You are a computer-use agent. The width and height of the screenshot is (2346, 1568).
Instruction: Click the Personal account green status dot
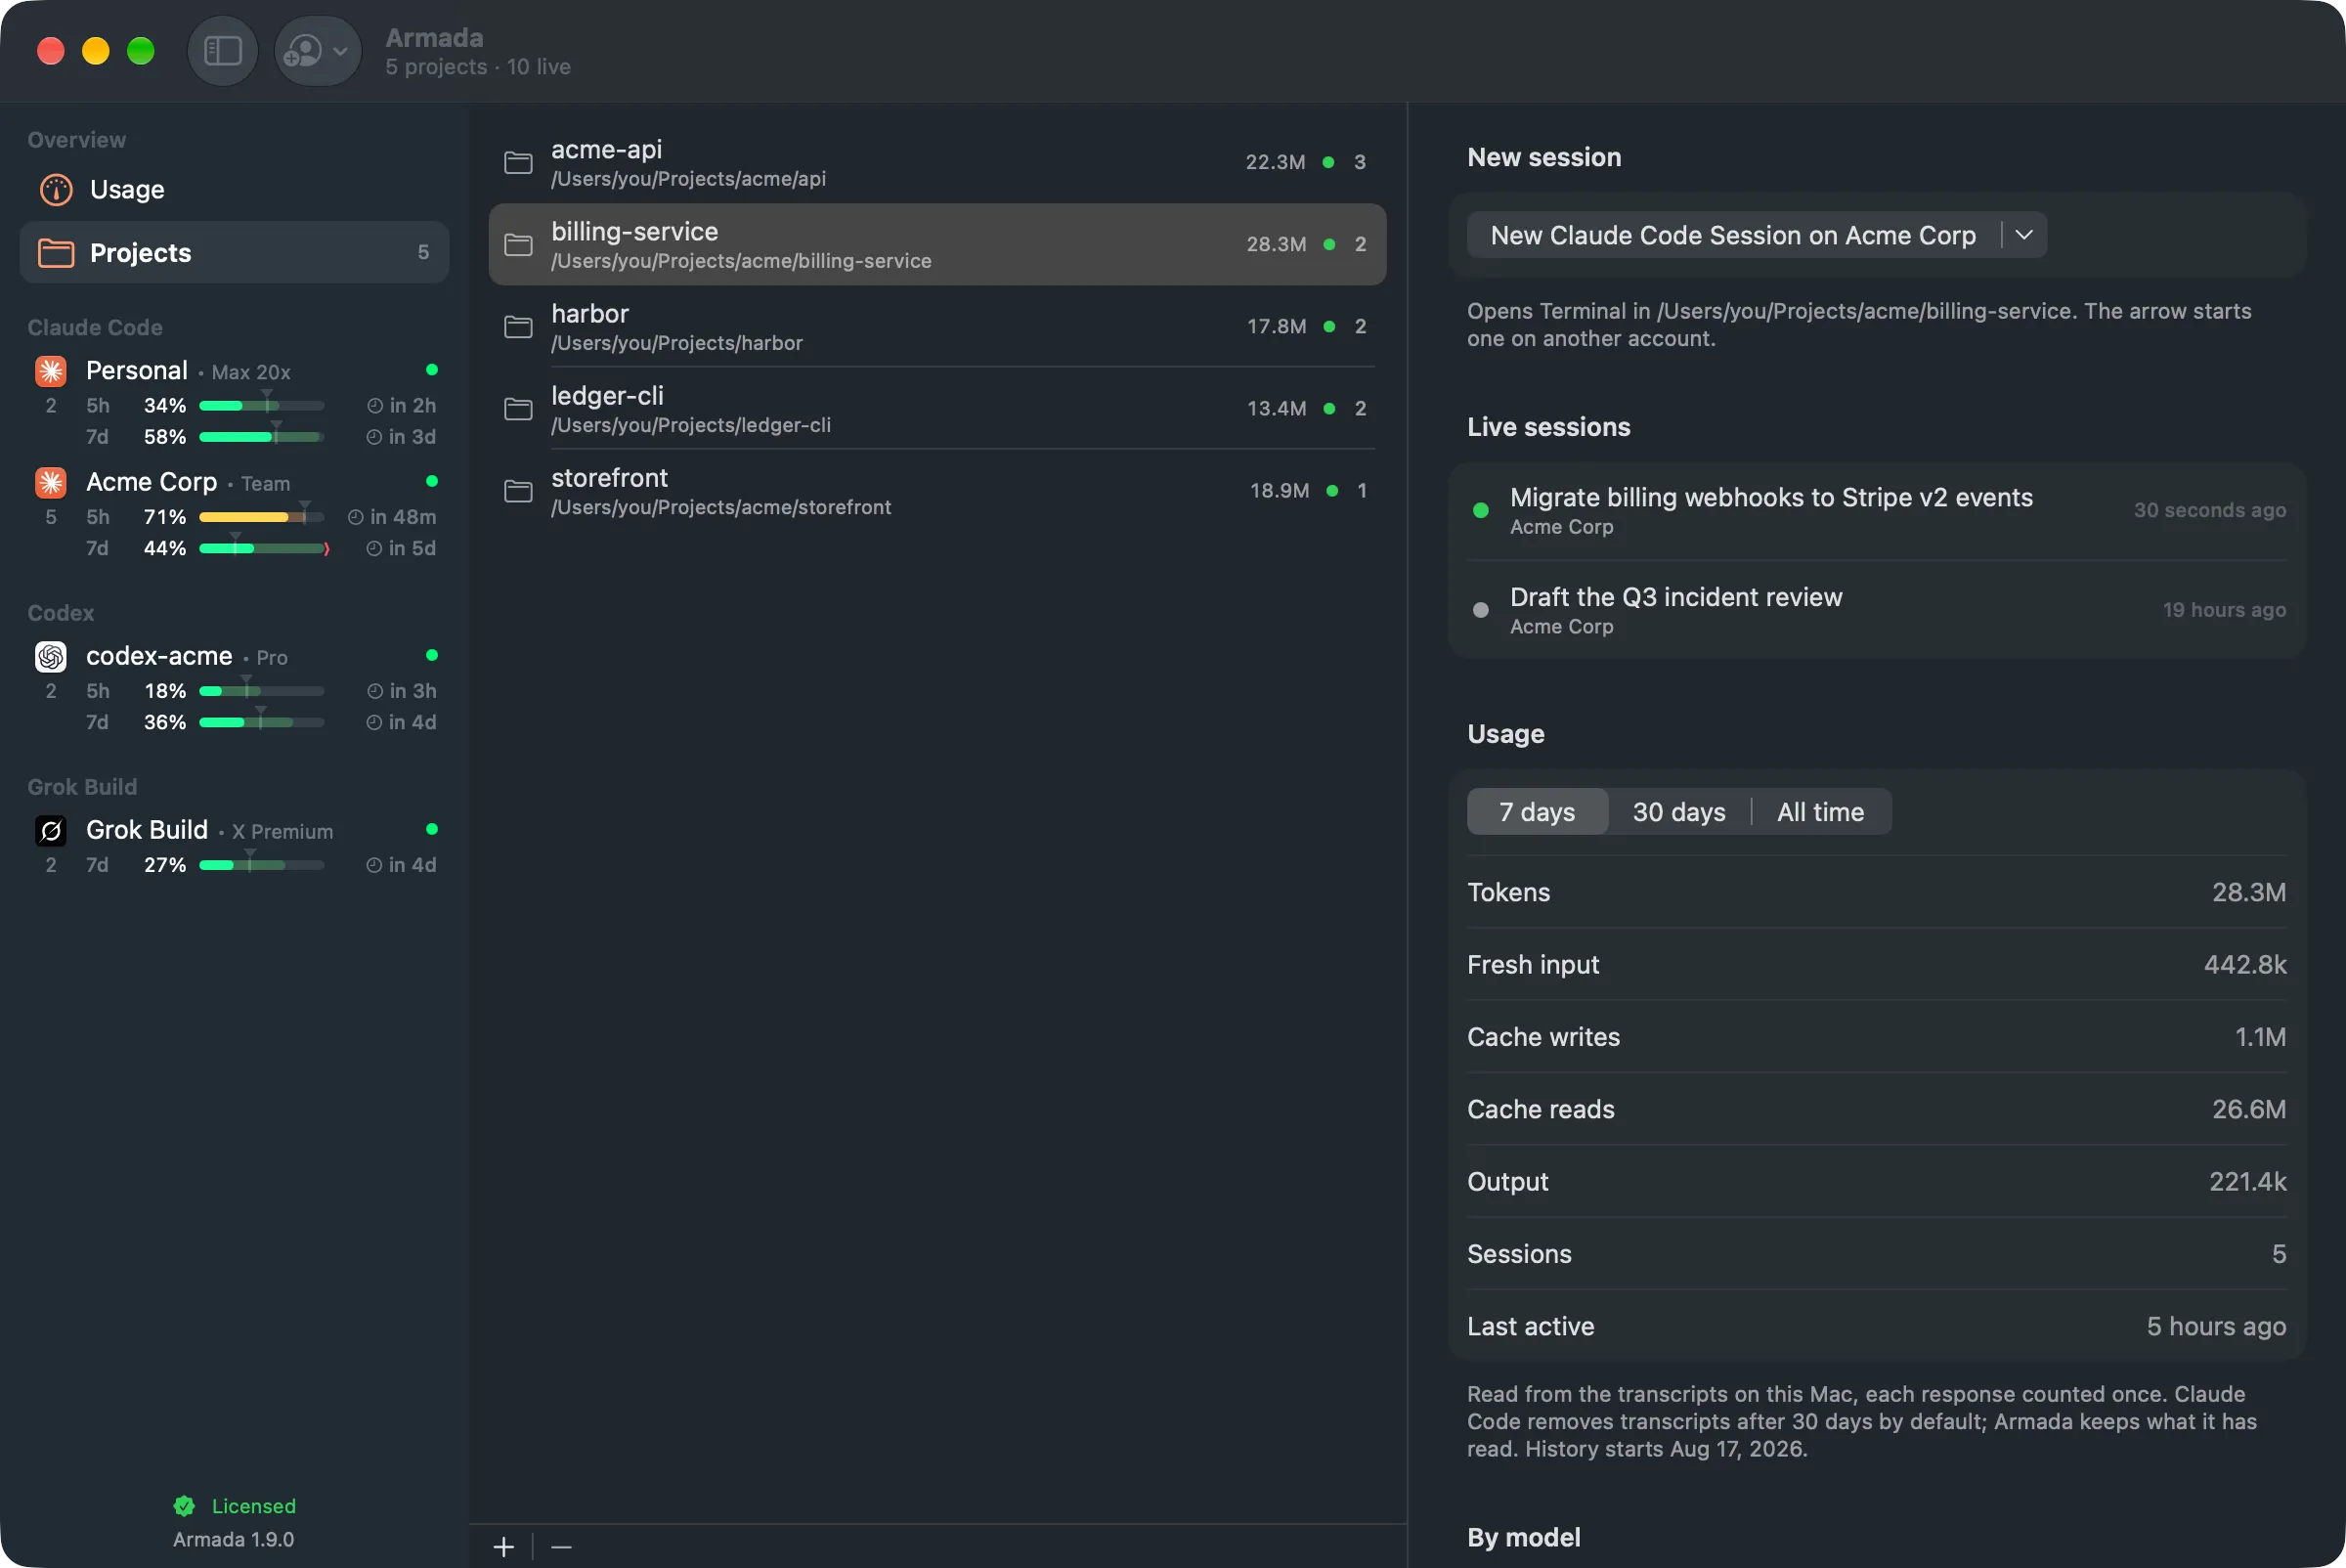click(432, 370)
